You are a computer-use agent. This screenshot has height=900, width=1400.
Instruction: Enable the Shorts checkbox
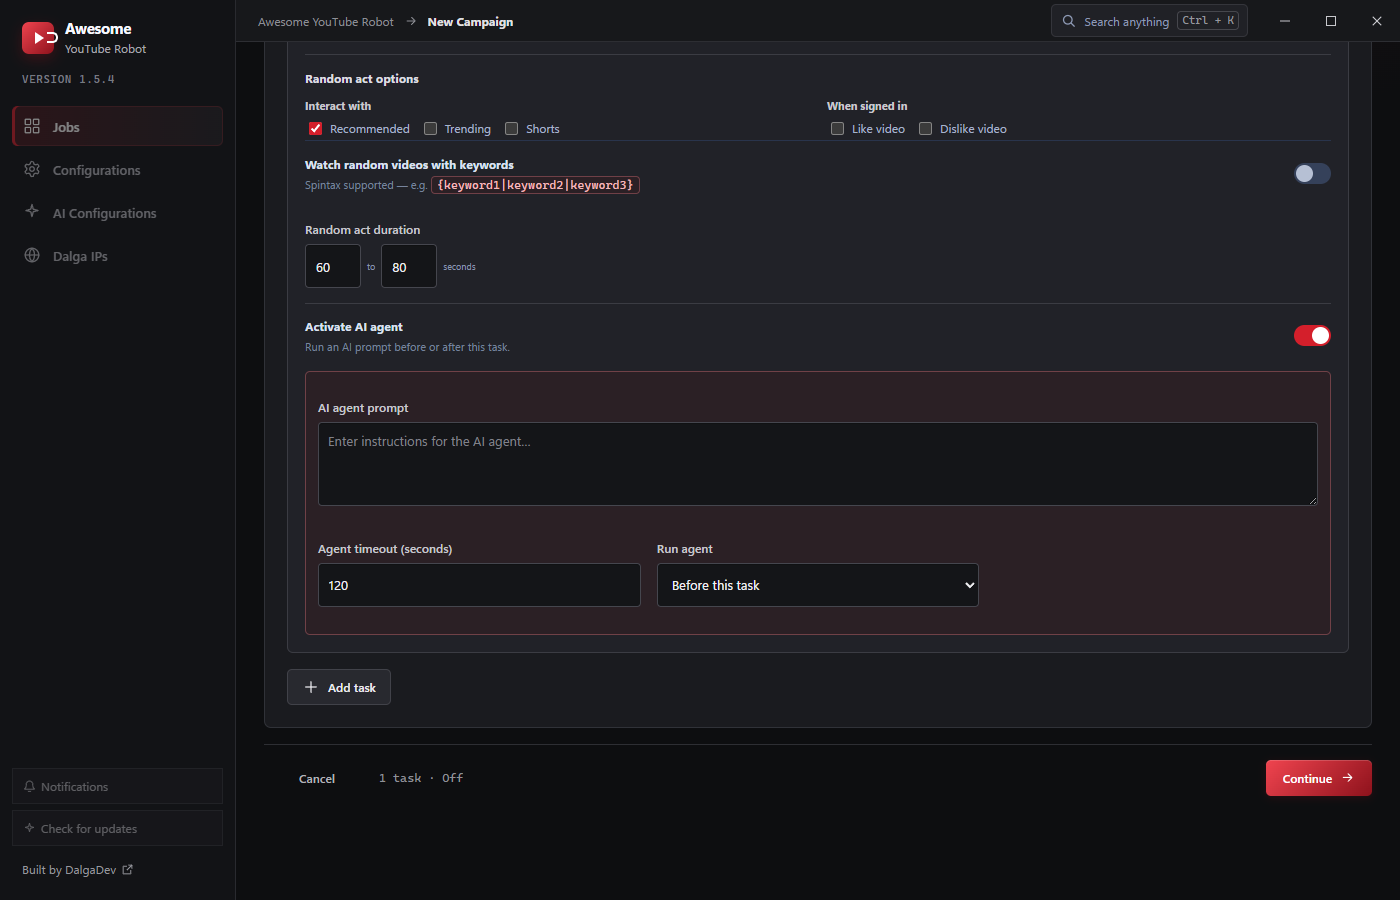512,128
